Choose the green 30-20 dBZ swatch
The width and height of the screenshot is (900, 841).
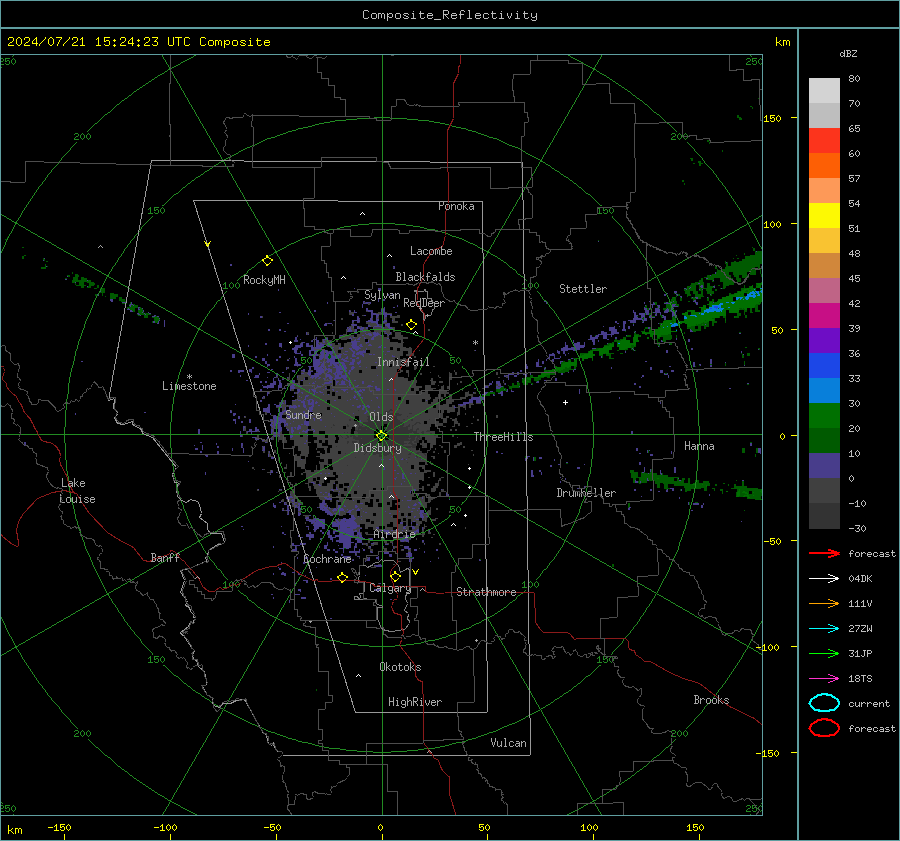(x=824, y=415)
